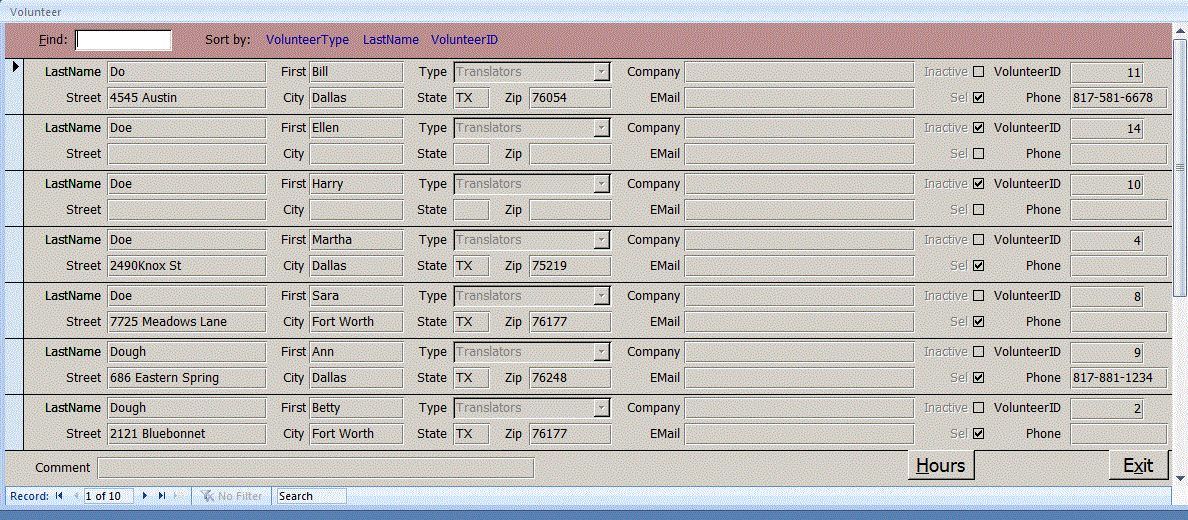Click the empty Phone field for Sara Doe
The width and height of the screenshot is (1188, 520).
[1118, 322]
